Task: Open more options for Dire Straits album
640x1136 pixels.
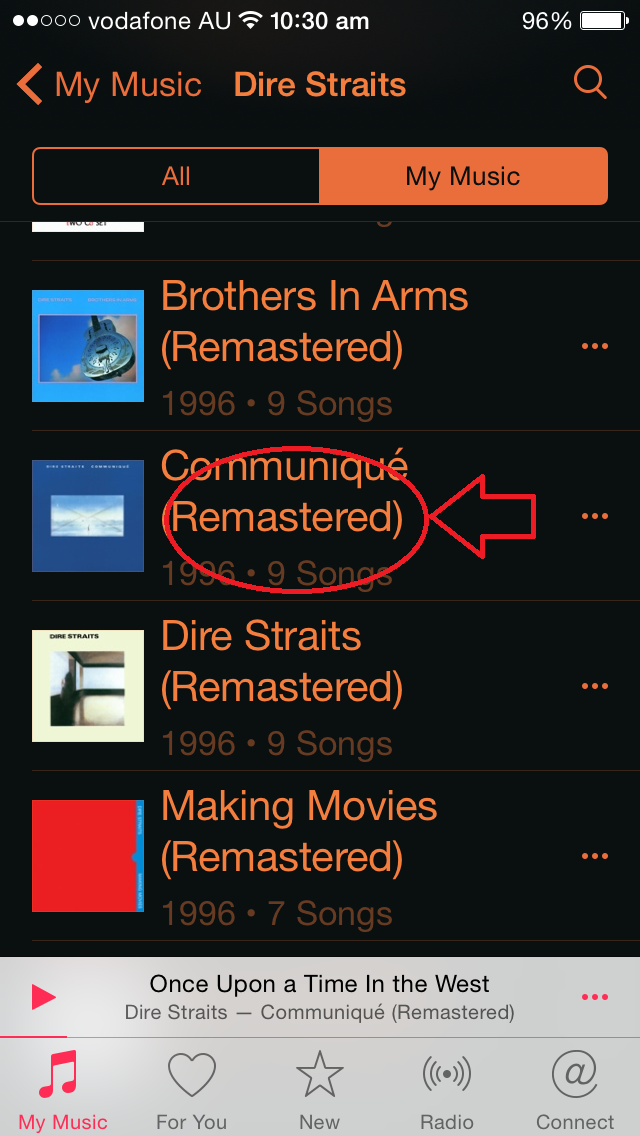Action: pos(594,686)
